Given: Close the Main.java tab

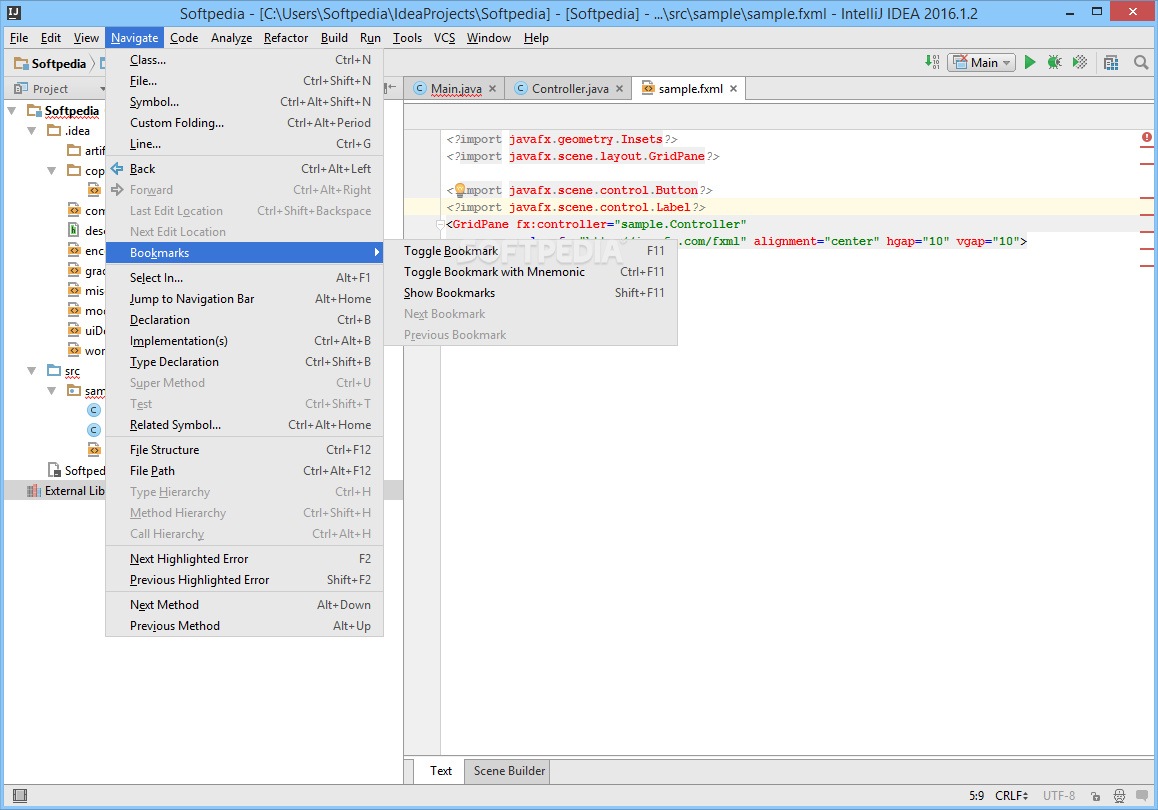Looking at the screenshot, I should coord(493,89).
